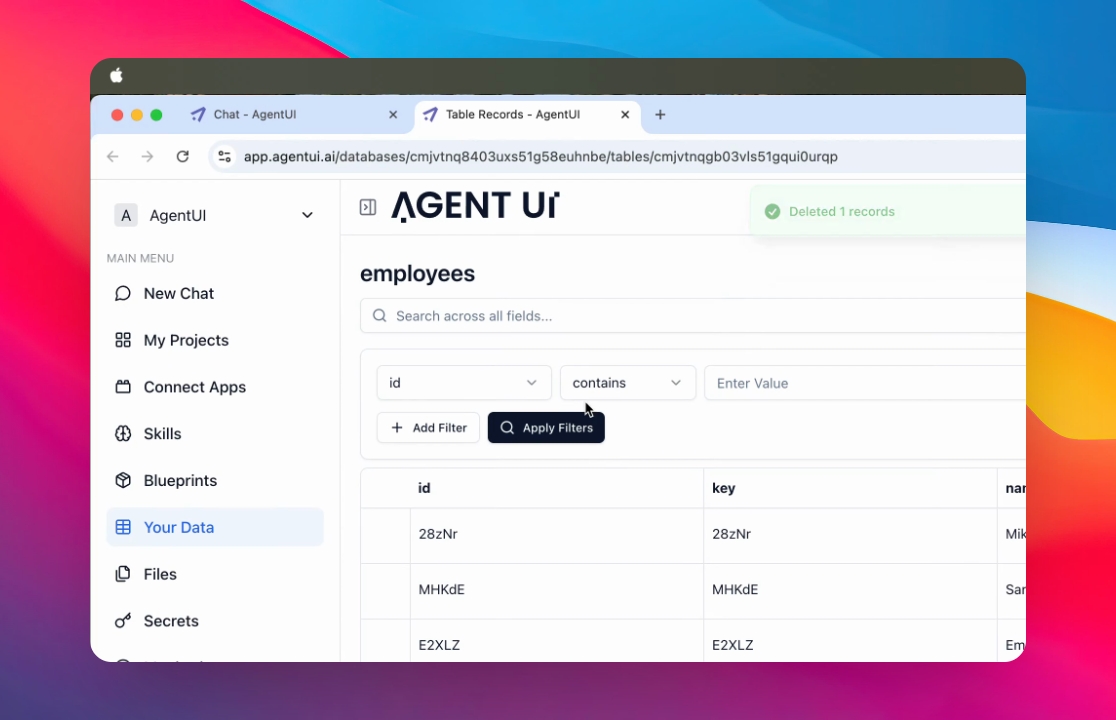Open a new browser tab

[660, 115]
